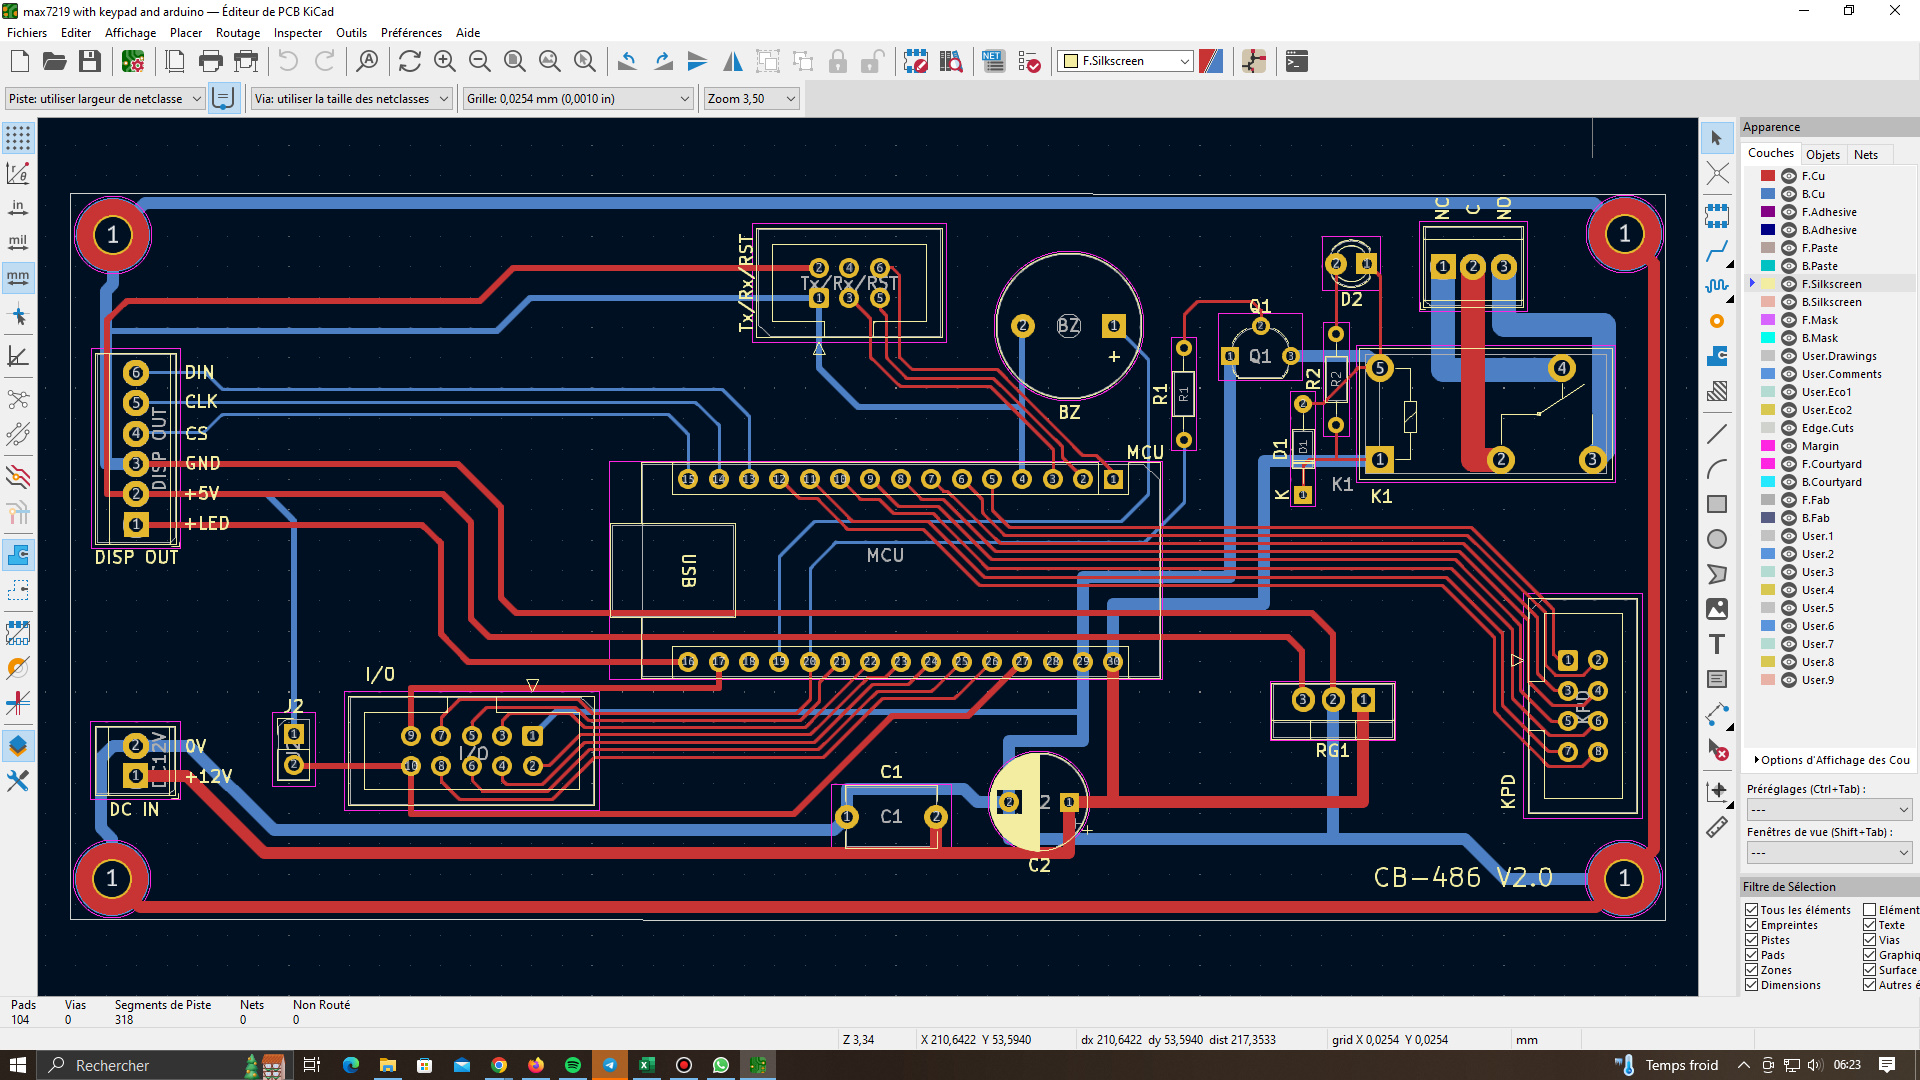This screenshot has height=1080, width=1920.
Task: Switch to the Objets tab
Action: (x=1822, y=154)
